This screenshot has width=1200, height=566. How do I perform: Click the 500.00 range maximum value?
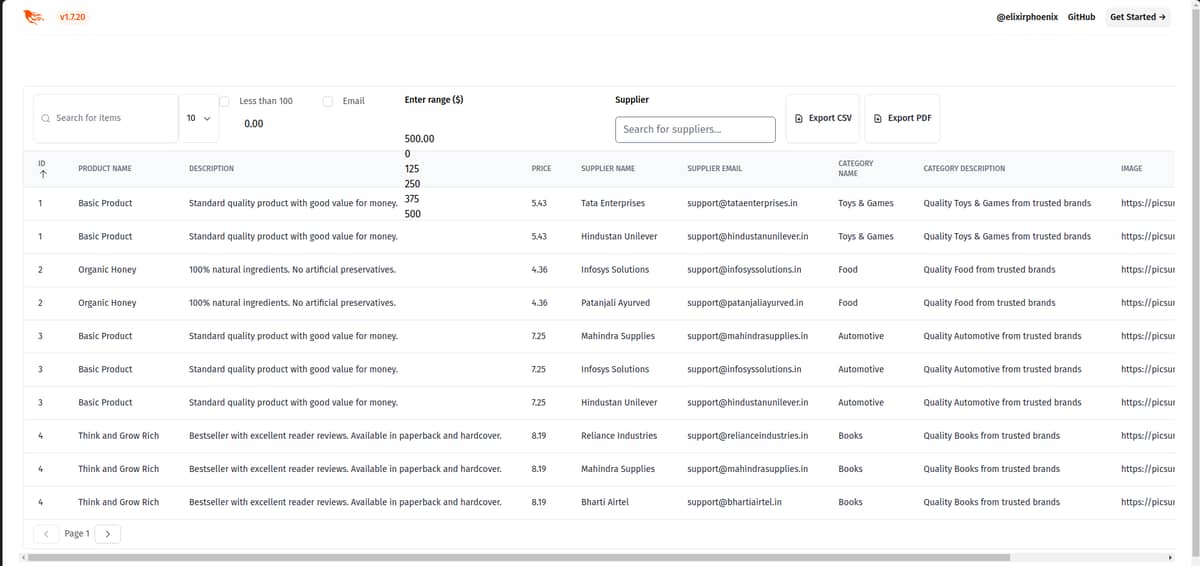point(420,139)
